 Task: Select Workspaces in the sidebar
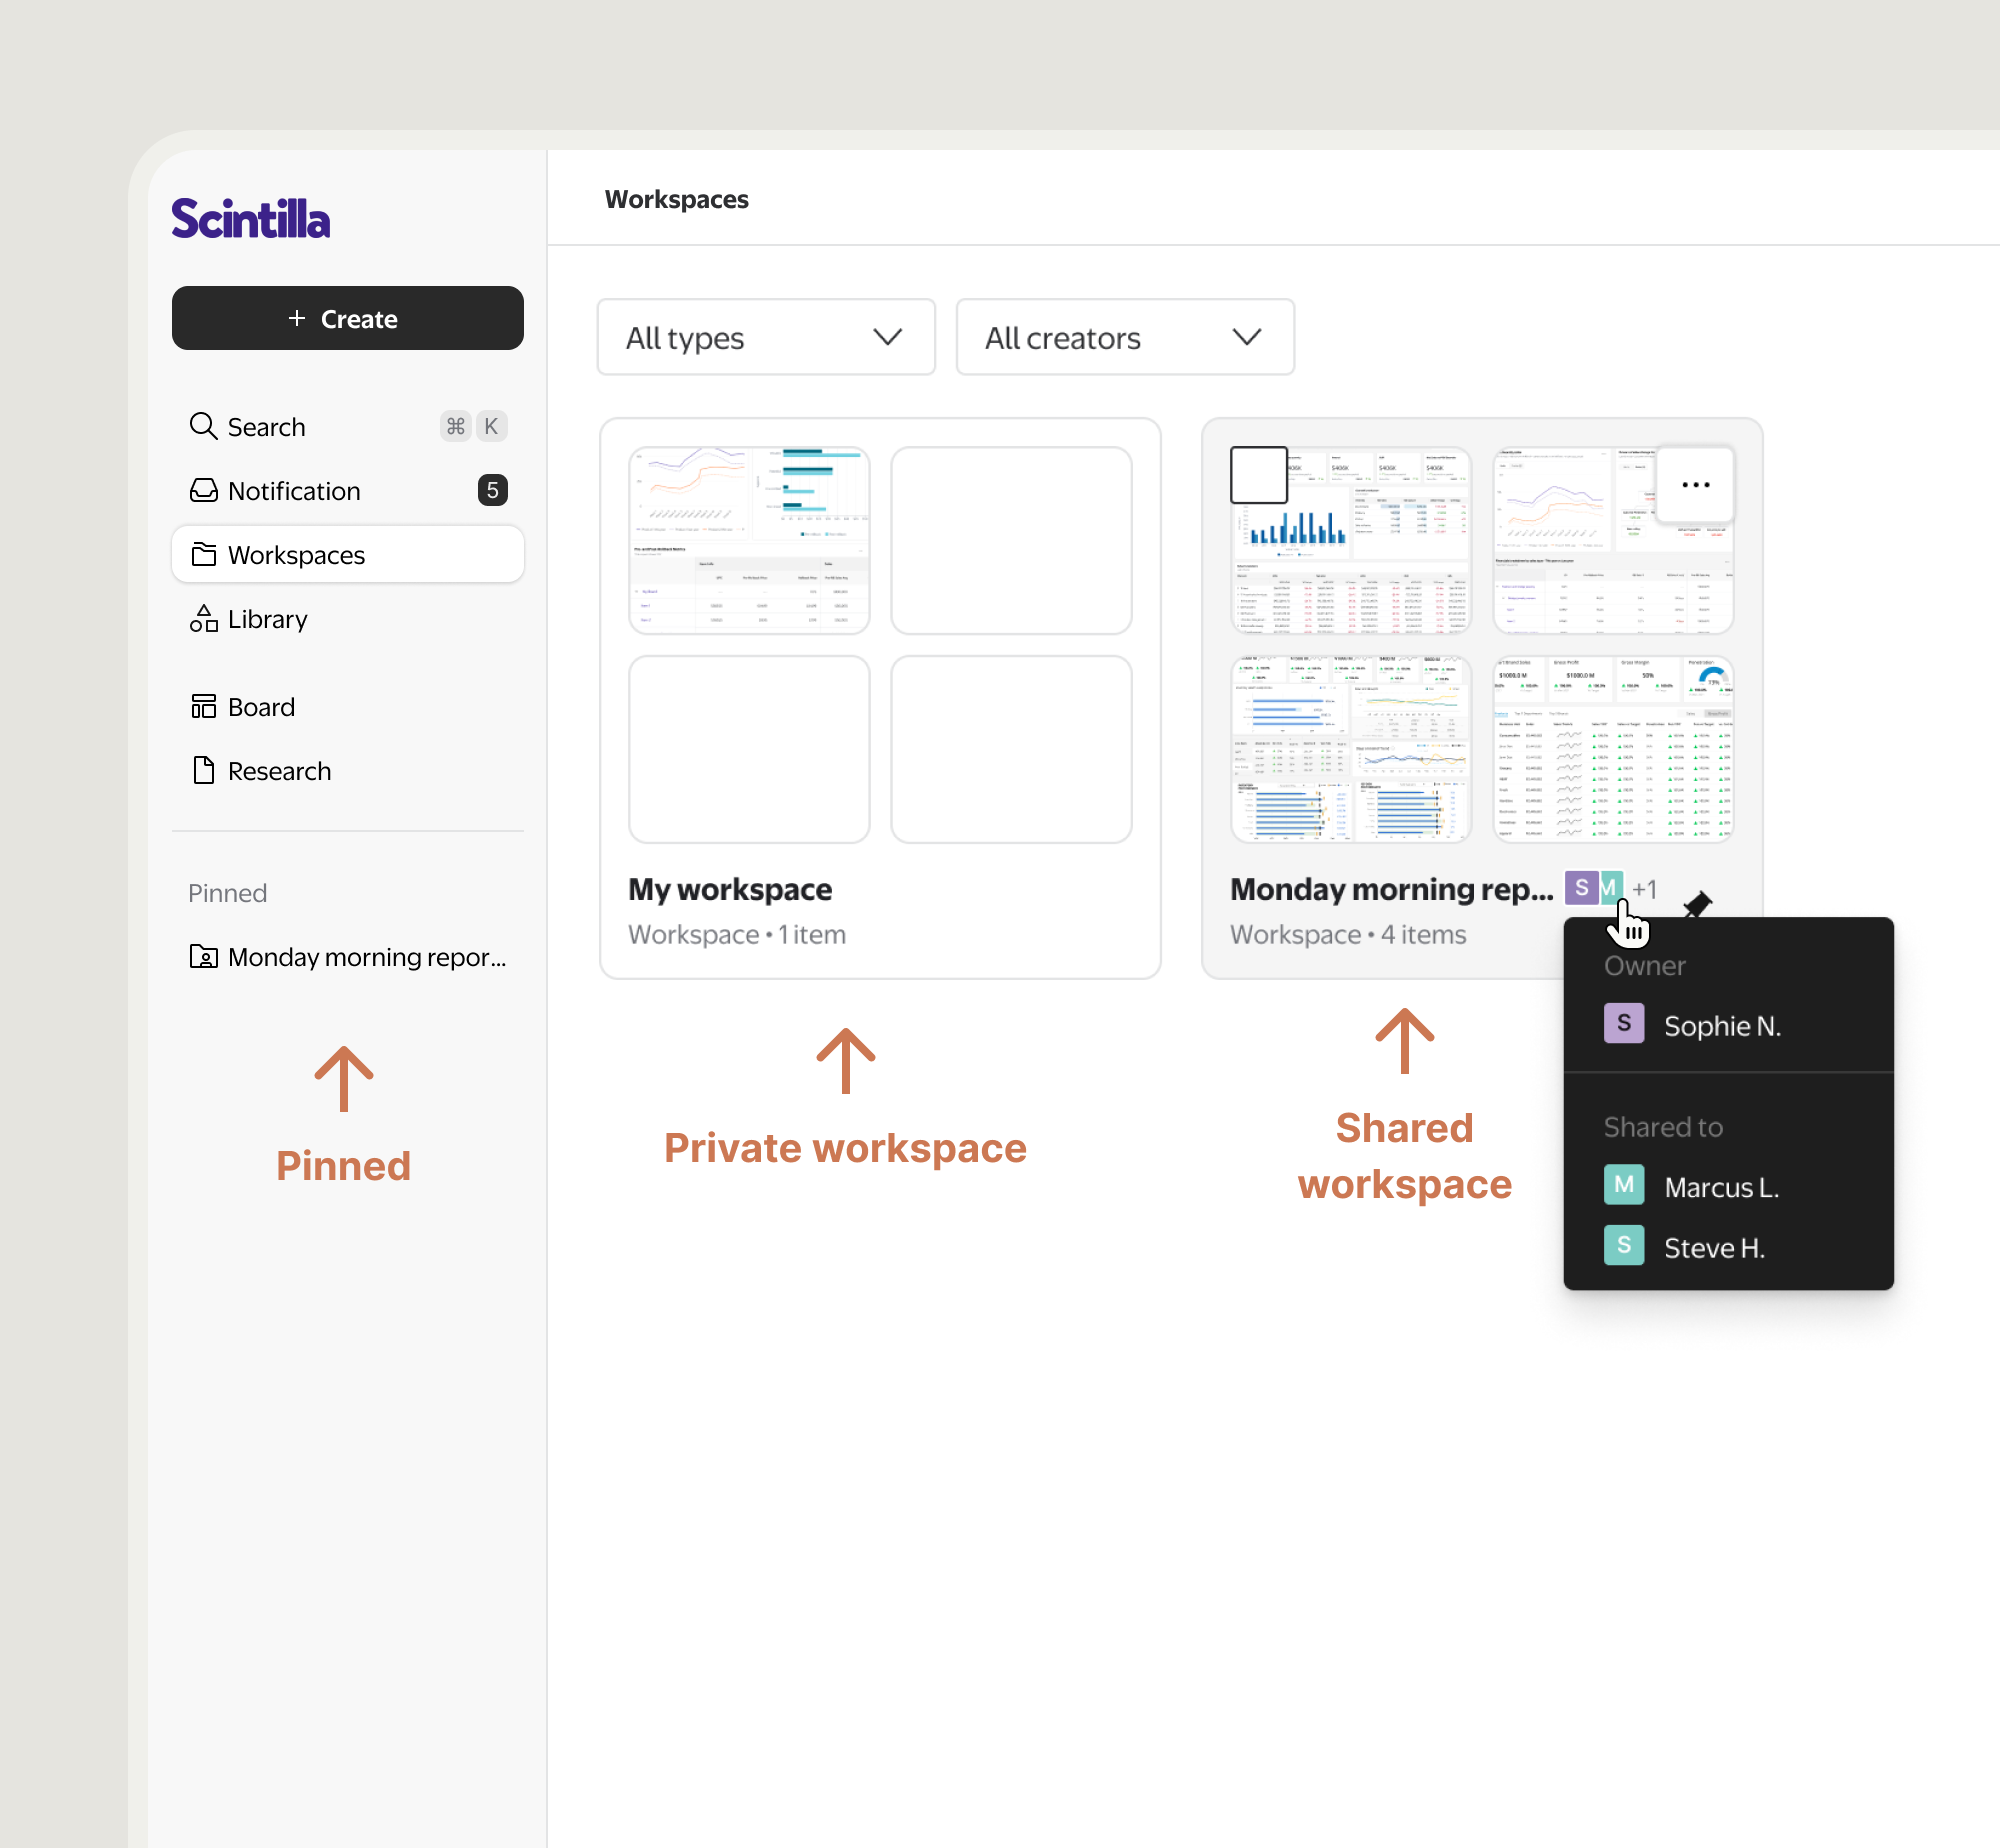click(x=347, y=554)
